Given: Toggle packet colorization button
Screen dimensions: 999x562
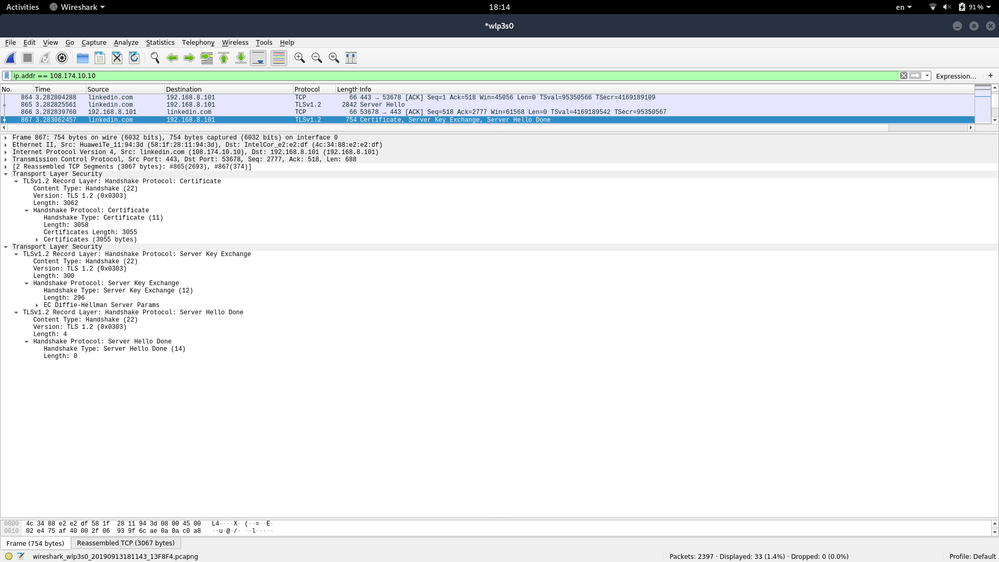Looking at the screenshot, I should point(279,58).
